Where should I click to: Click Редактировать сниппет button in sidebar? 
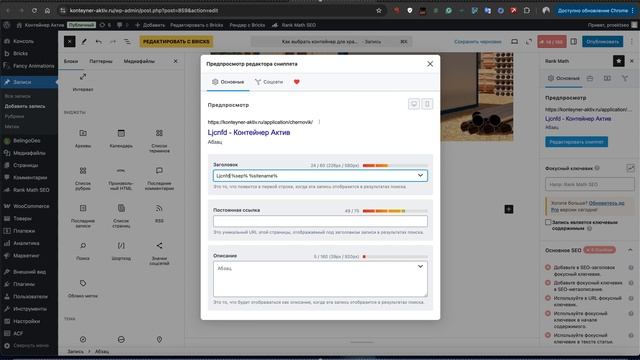[x=576, y=142]
